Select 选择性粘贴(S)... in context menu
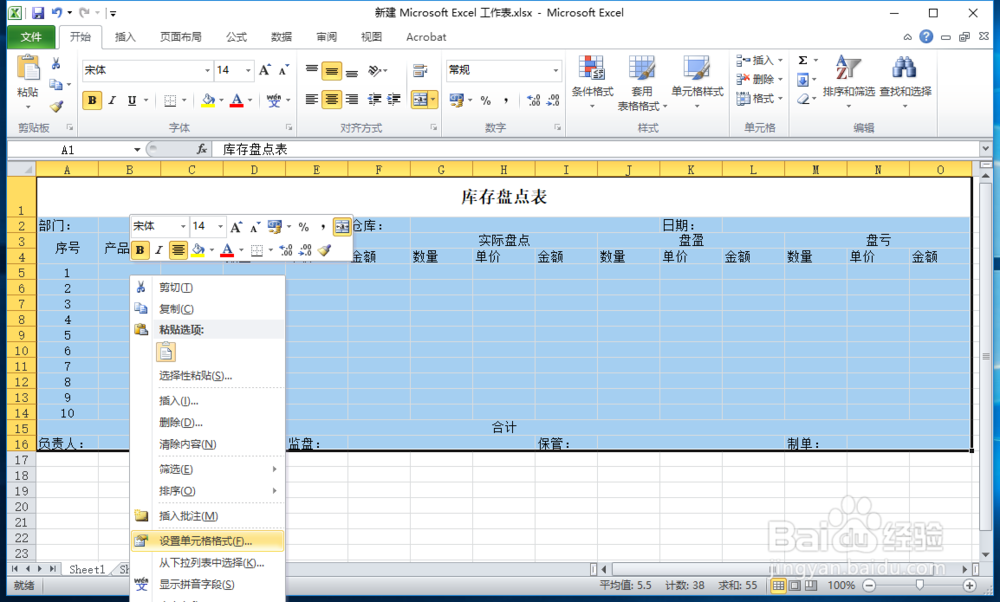Image resolution: width=1000 pixels, height=602 pixels. [x=207, y=376]
